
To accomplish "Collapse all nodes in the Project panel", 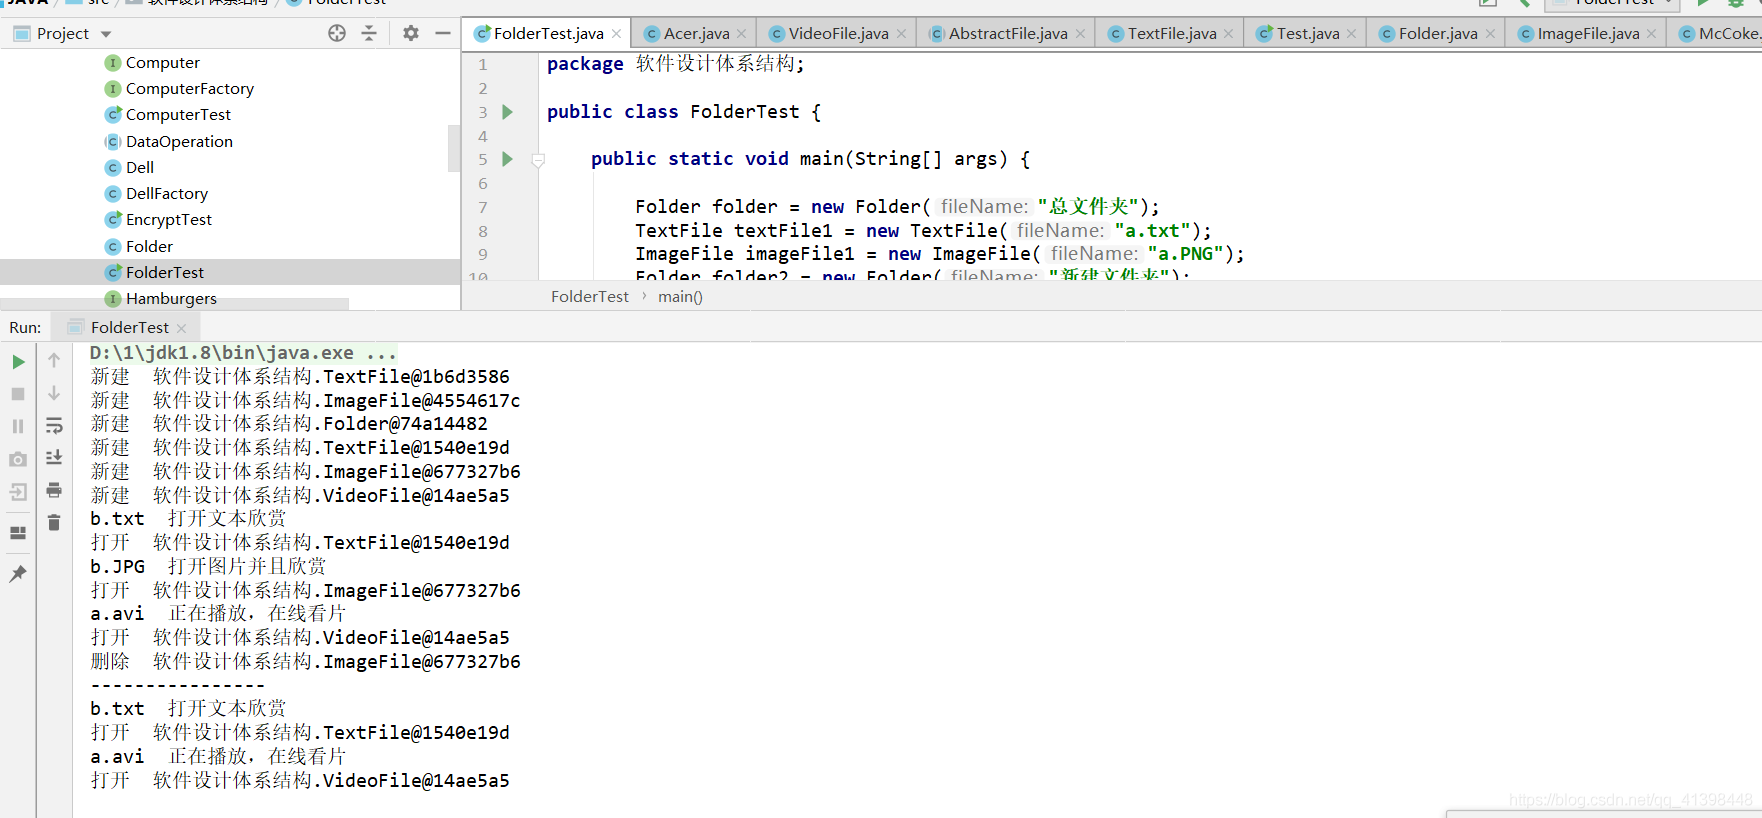I will pyautogui.click(x=369, y=33).
